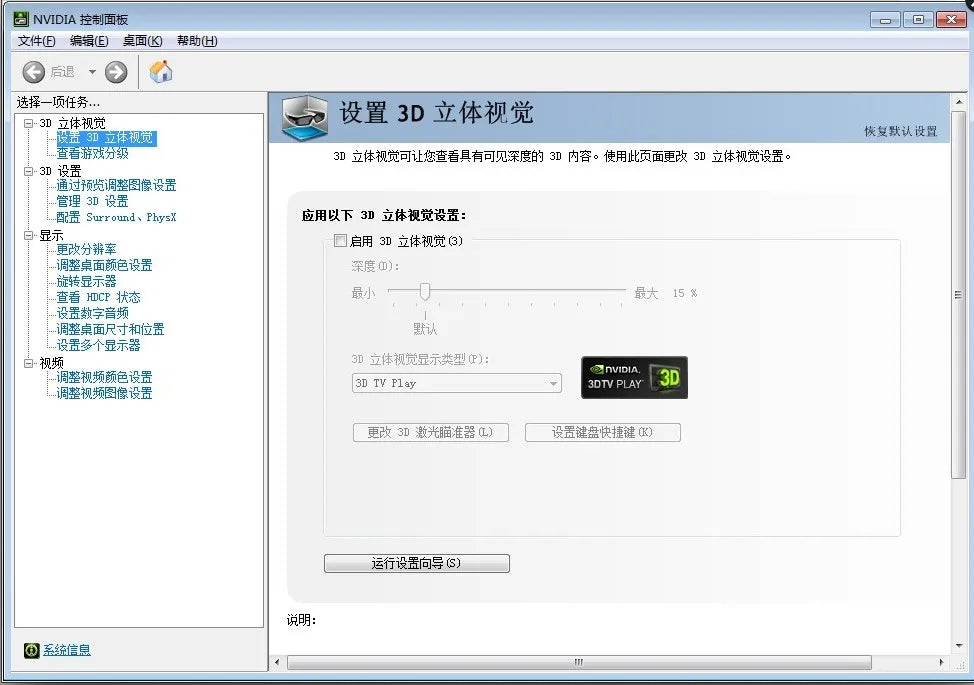Click the Home icon in toolbar
This screenshot has width=974, height=685.
[x=161, y=72]
